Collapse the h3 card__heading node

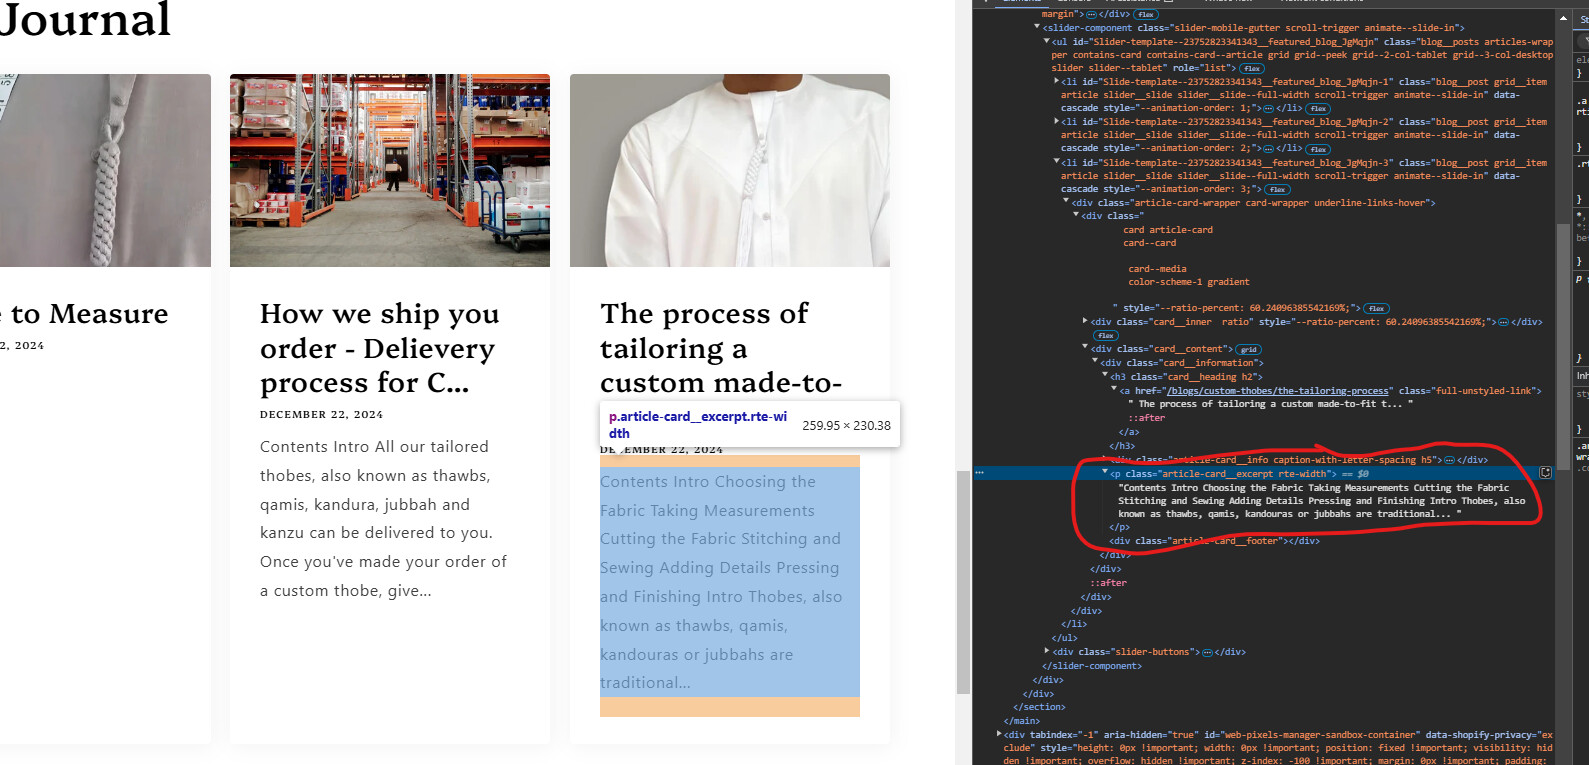pos(1105,376)
